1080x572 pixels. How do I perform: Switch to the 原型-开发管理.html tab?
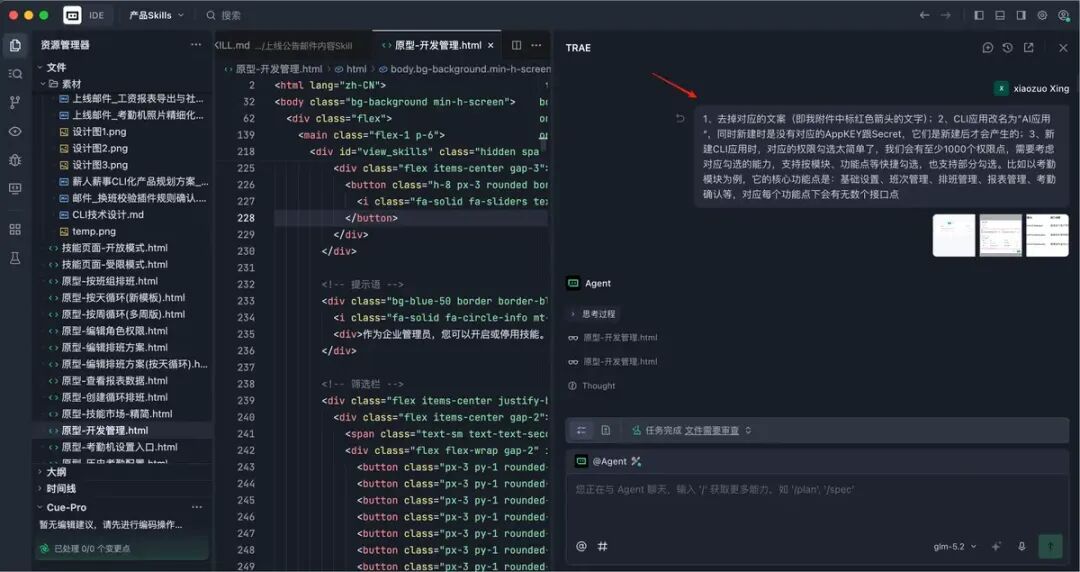click(437, 45)
